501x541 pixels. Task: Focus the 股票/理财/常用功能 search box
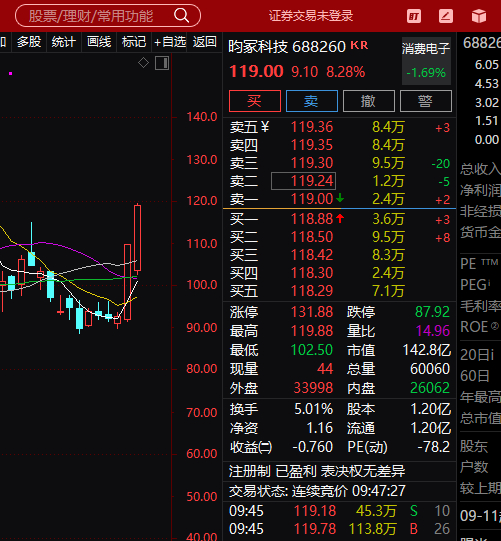[108, 16]
